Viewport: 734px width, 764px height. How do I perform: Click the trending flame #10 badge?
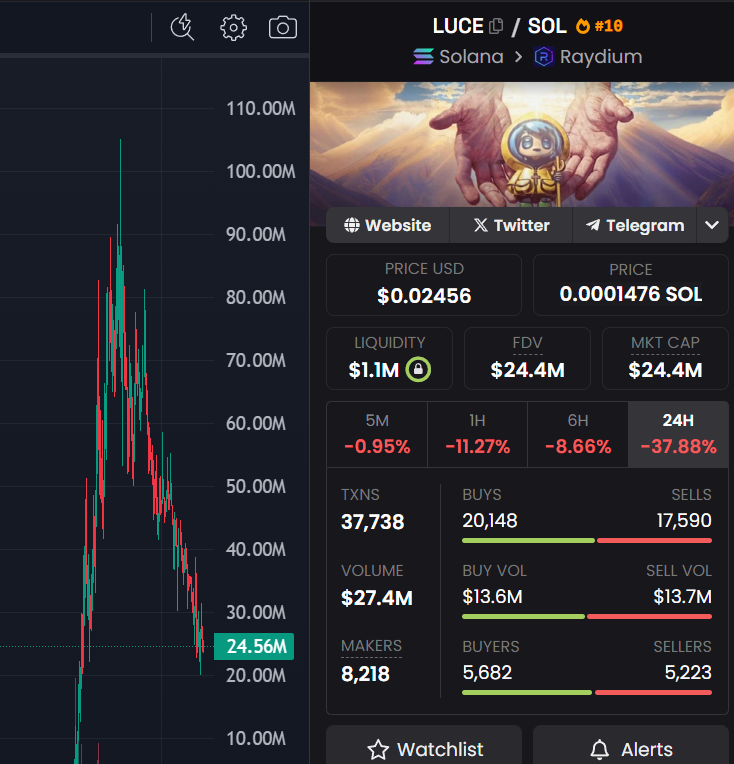click(x=599, y=26)
